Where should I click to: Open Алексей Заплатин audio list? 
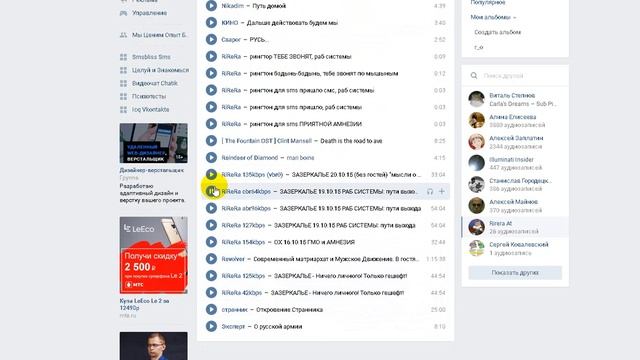515,142
